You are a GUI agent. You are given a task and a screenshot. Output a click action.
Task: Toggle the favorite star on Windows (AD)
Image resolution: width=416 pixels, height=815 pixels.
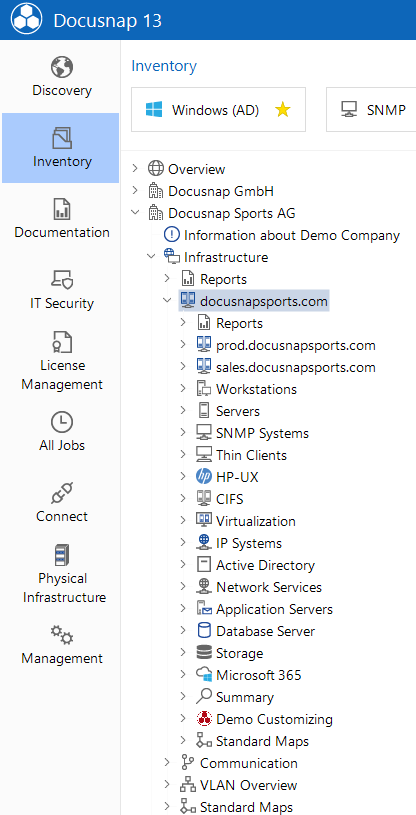coord(282,110)
